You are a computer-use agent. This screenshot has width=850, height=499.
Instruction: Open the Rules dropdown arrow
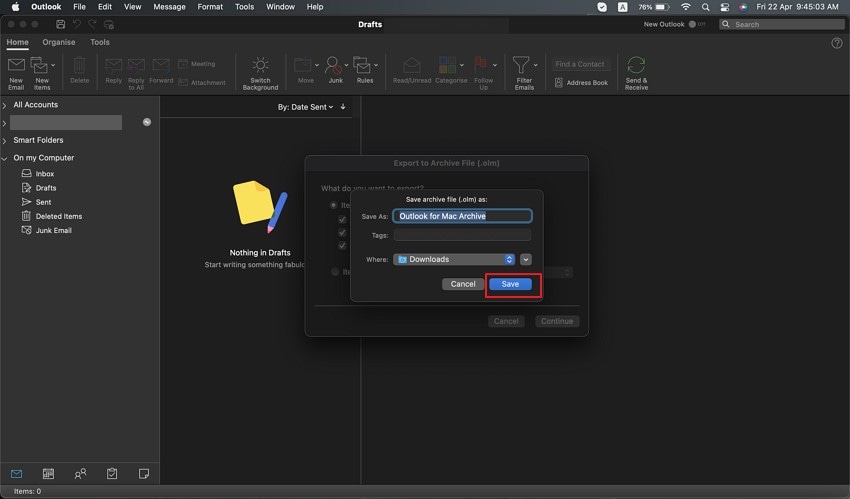(376, 66)
